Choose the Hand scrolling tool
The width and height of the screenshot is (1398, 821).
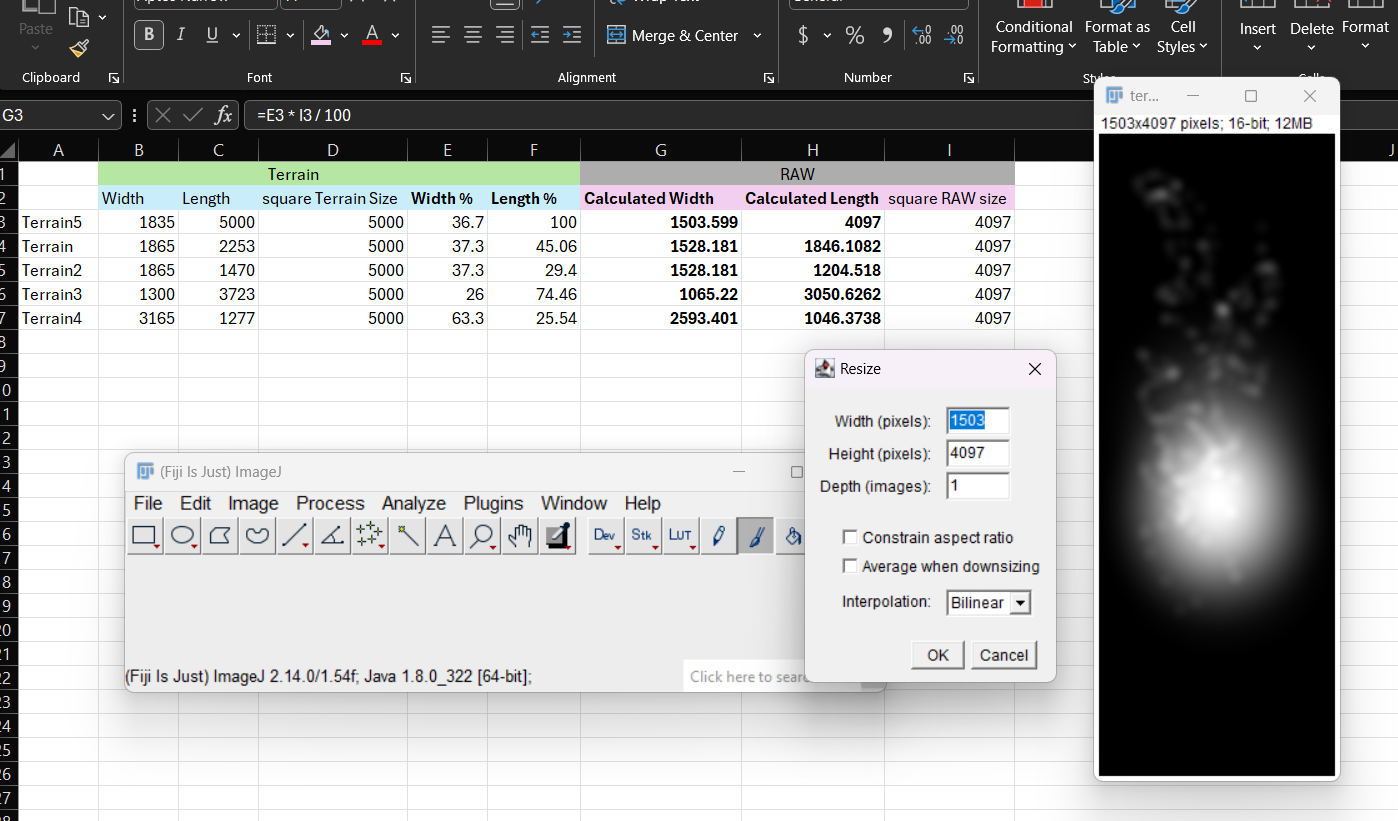519,536
